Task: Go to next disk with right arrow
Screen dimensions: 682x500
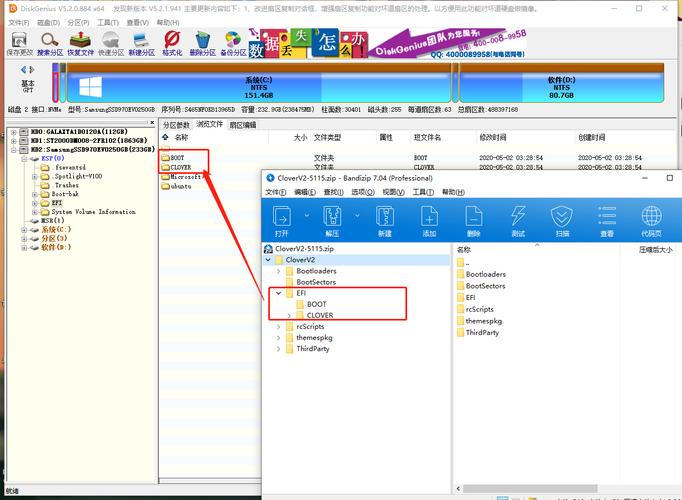Action: pyautogui.click(x=32, y=69)
